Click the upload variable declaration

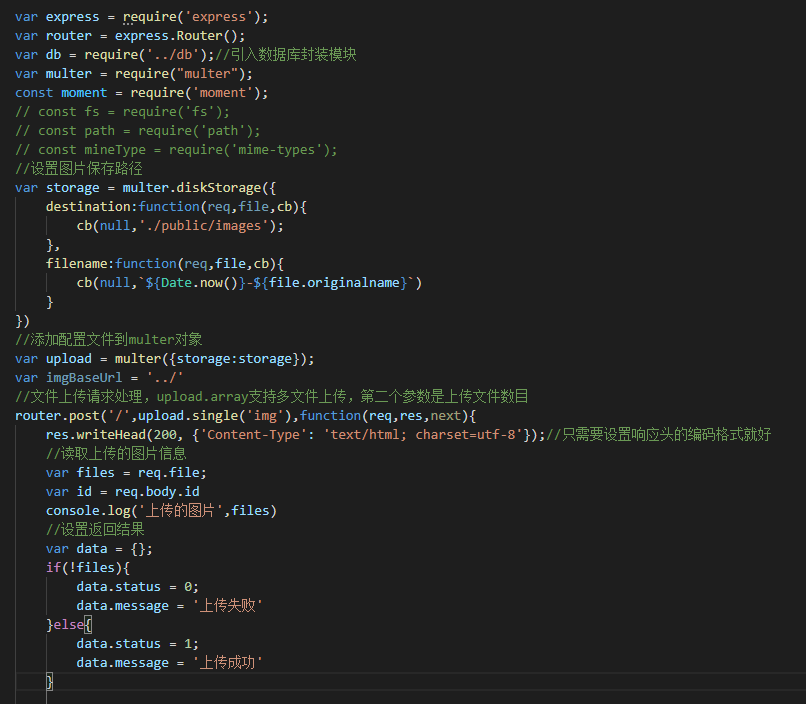coord(67,358)
